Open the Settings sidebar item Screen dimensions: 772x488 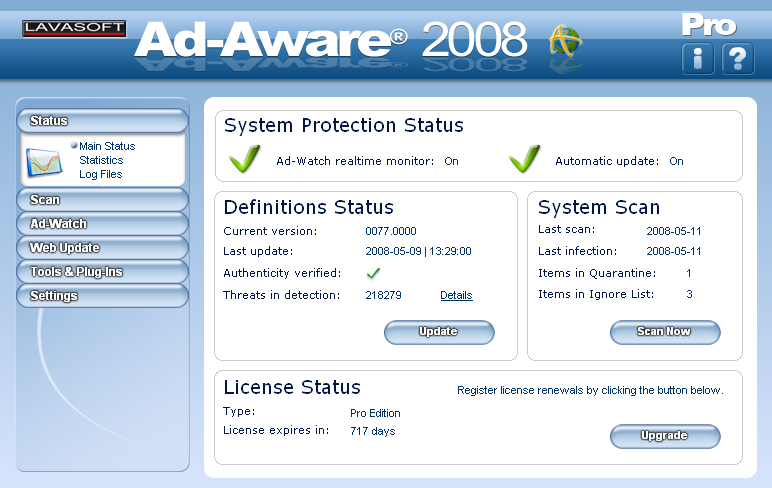(x=102, y=295)
